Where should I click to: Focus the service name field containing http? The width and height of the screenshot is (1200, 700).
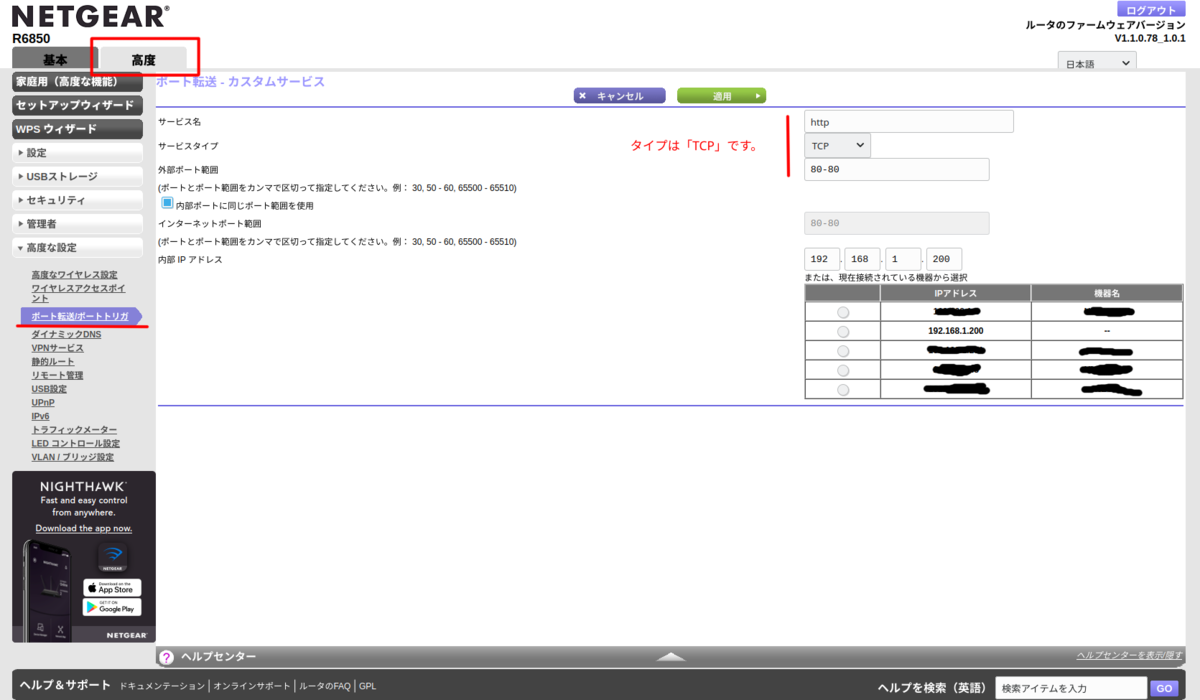(909, 122)
